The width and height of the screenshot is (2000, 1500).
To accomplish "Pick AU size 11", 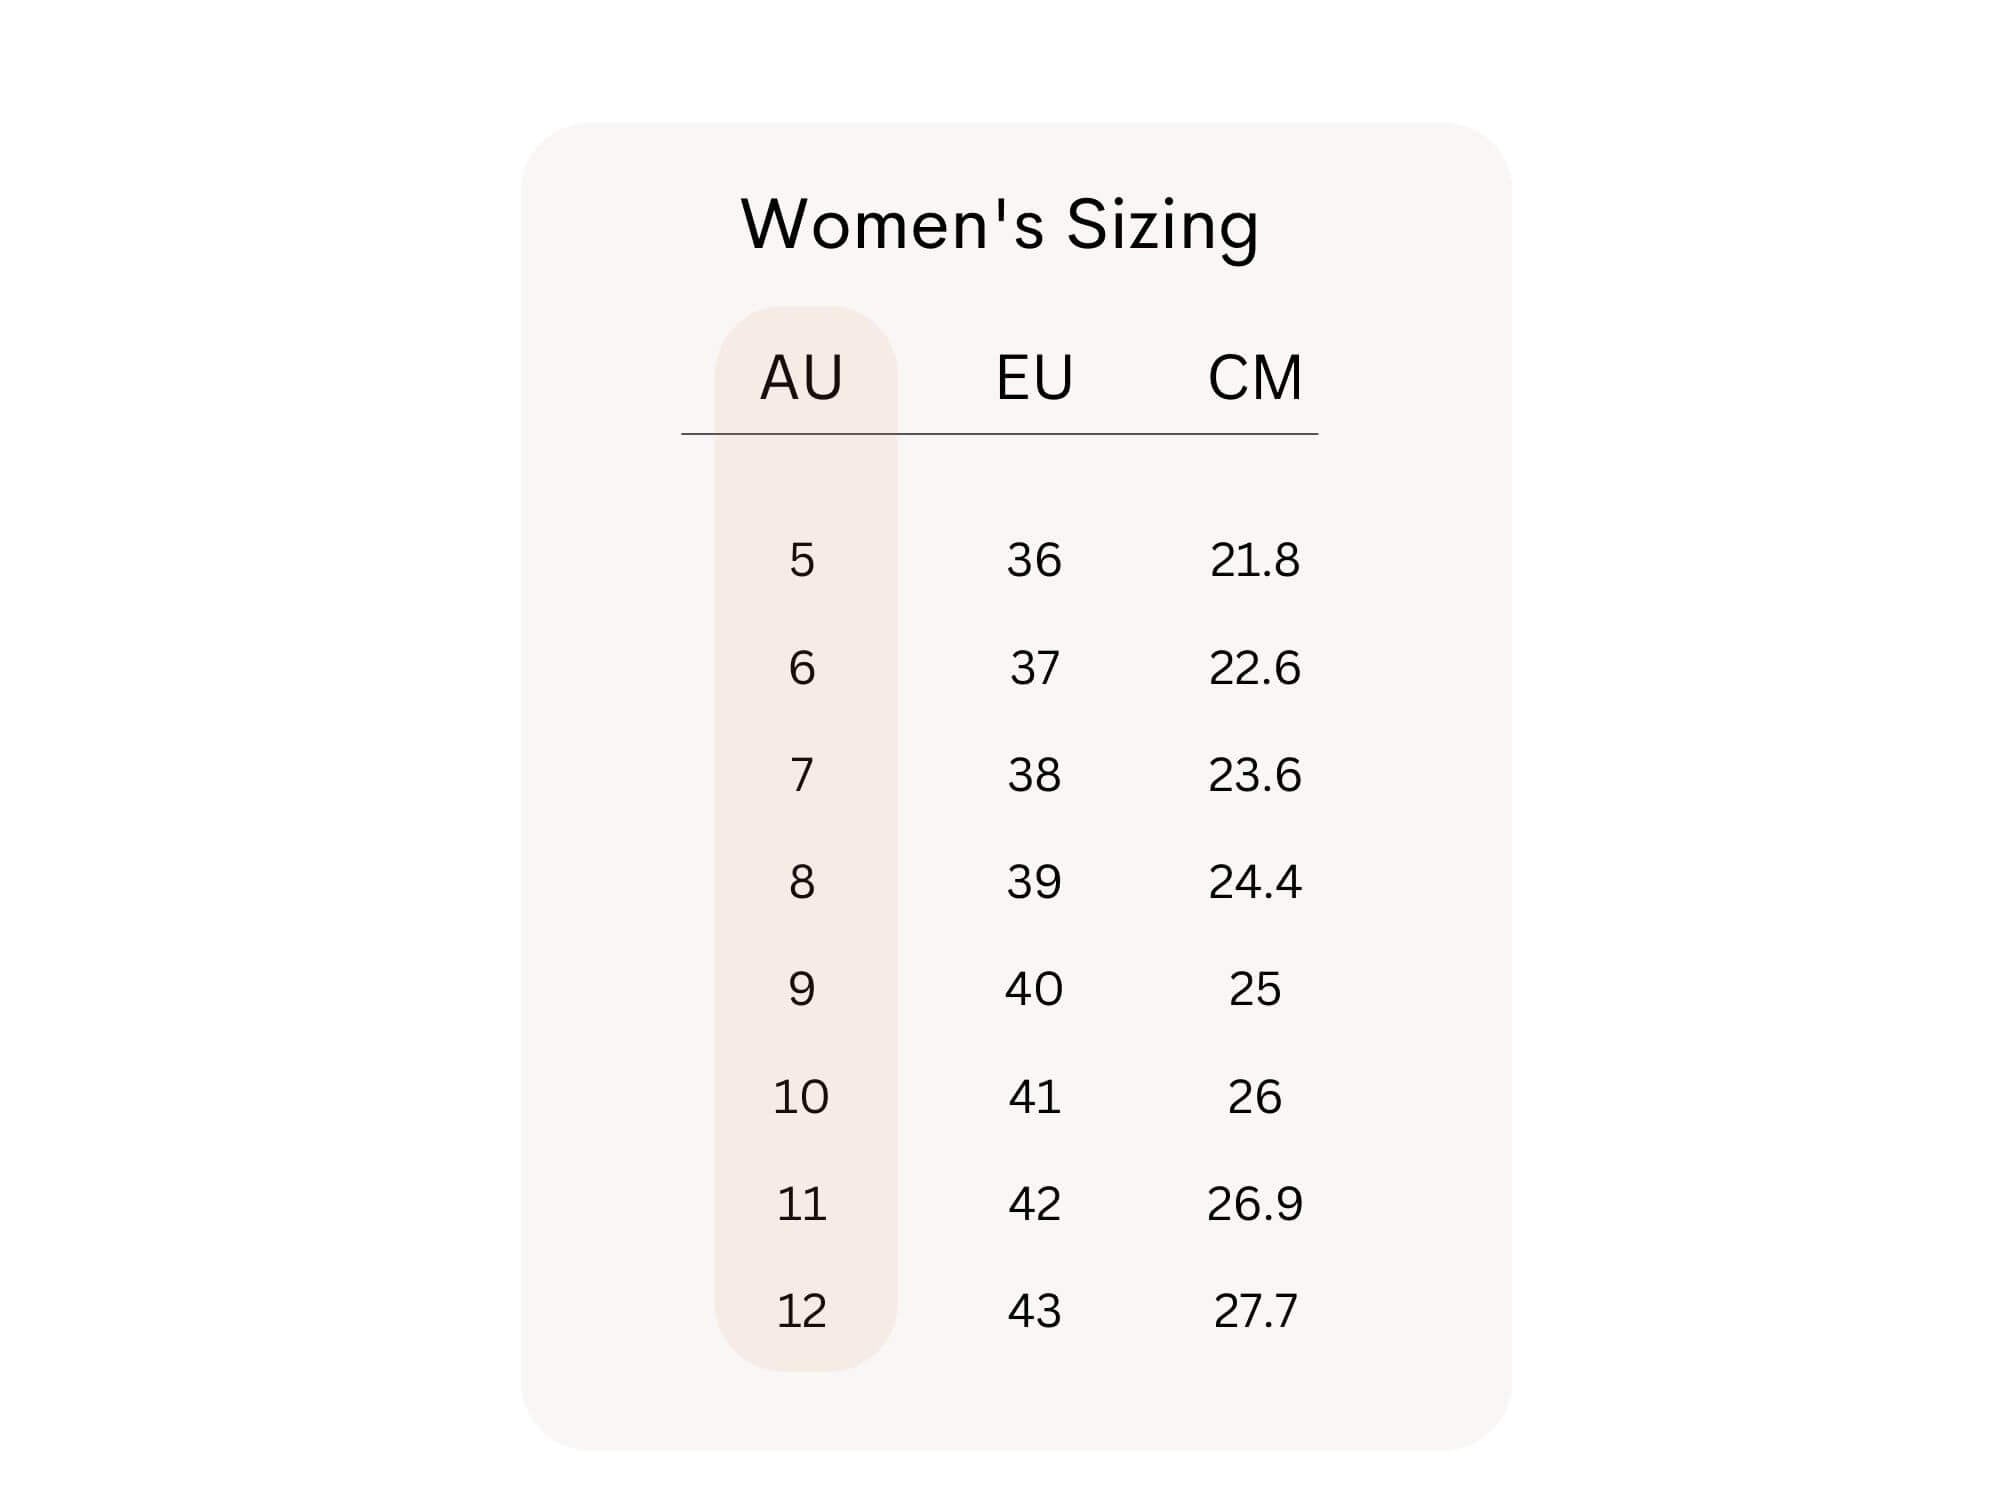I will click(802, 1204).
